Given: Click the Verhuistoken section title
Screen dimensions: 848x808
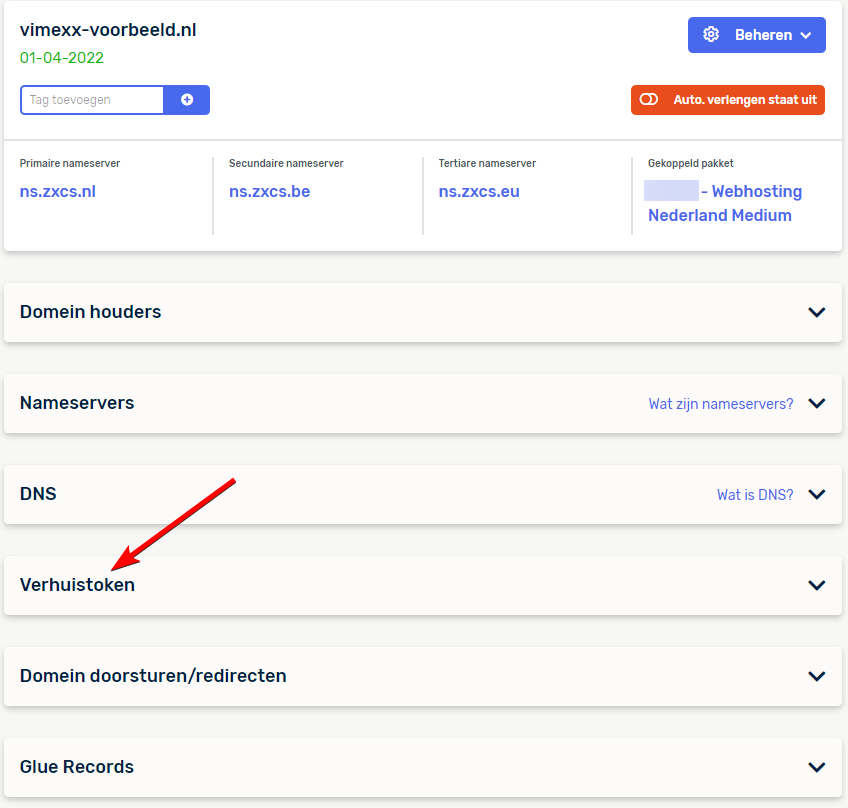Looking at the screenshot, I should coord(77,585).
